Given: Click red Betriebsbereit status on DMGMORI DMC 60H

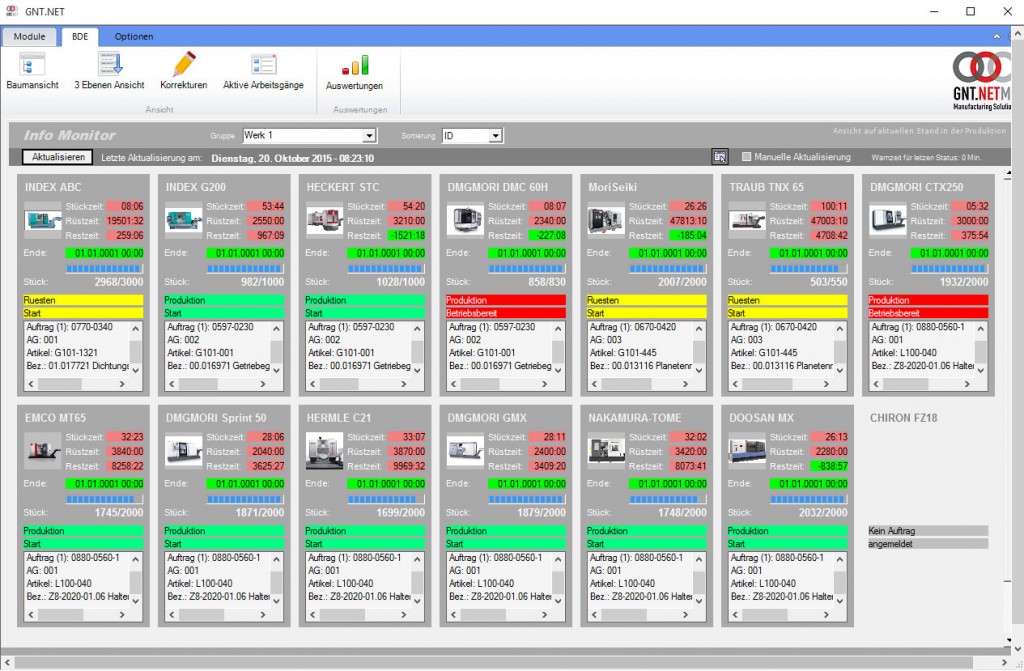Looking at the screenshot, I should pyautogui.click(x=505, y=314).
